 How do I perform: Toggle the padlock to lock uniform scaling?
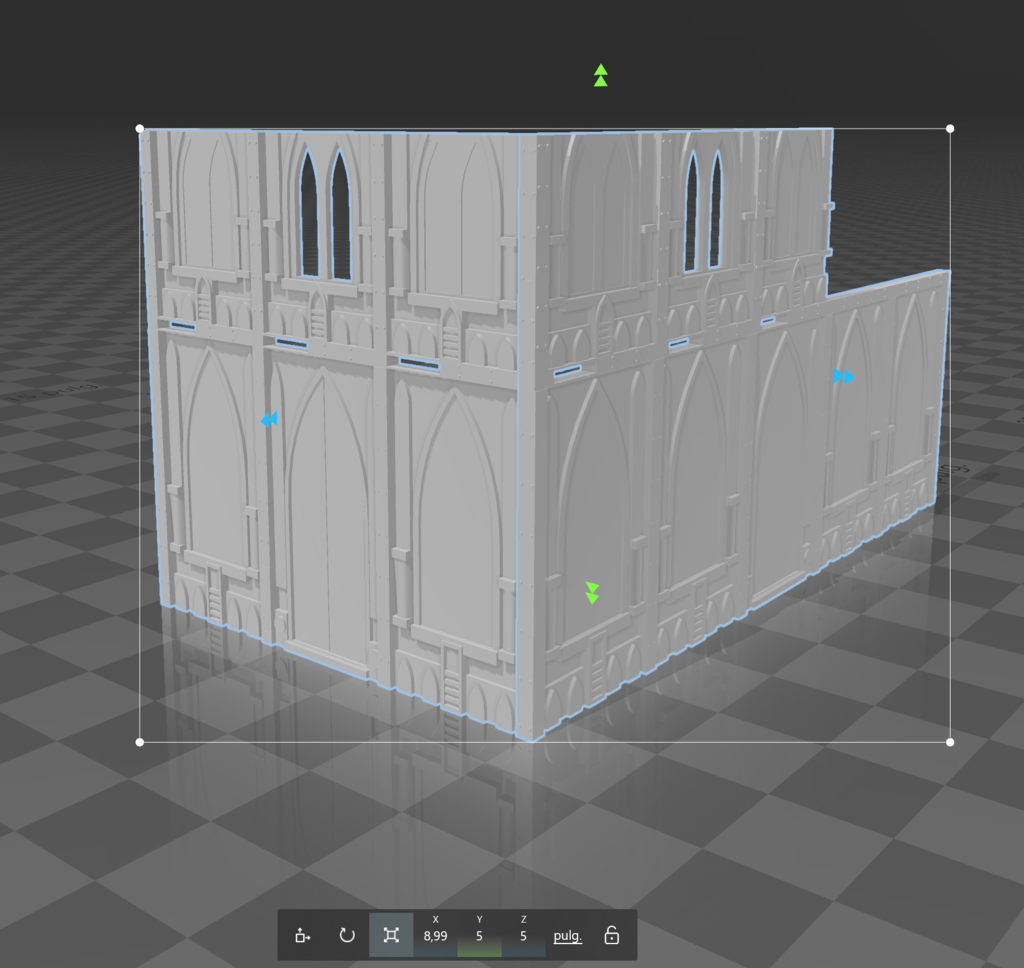click(x=610, y=935)
